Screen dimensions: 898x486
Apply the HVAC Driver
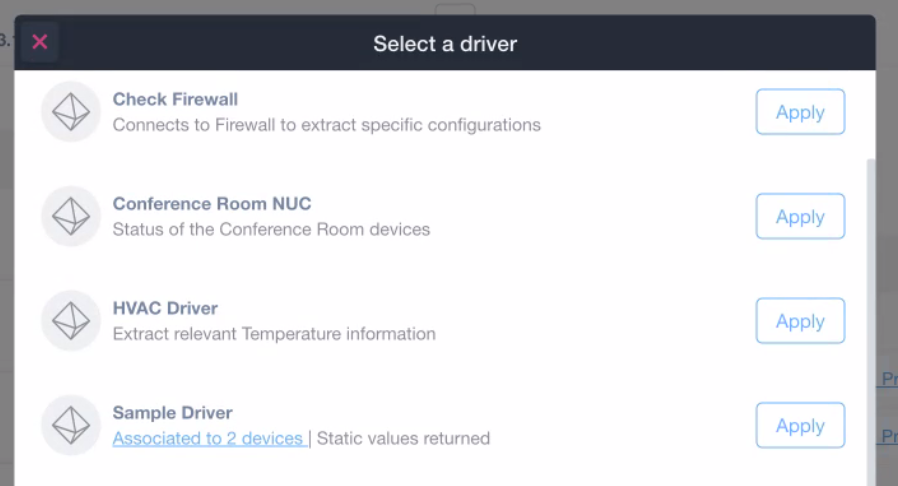[800, 321]
